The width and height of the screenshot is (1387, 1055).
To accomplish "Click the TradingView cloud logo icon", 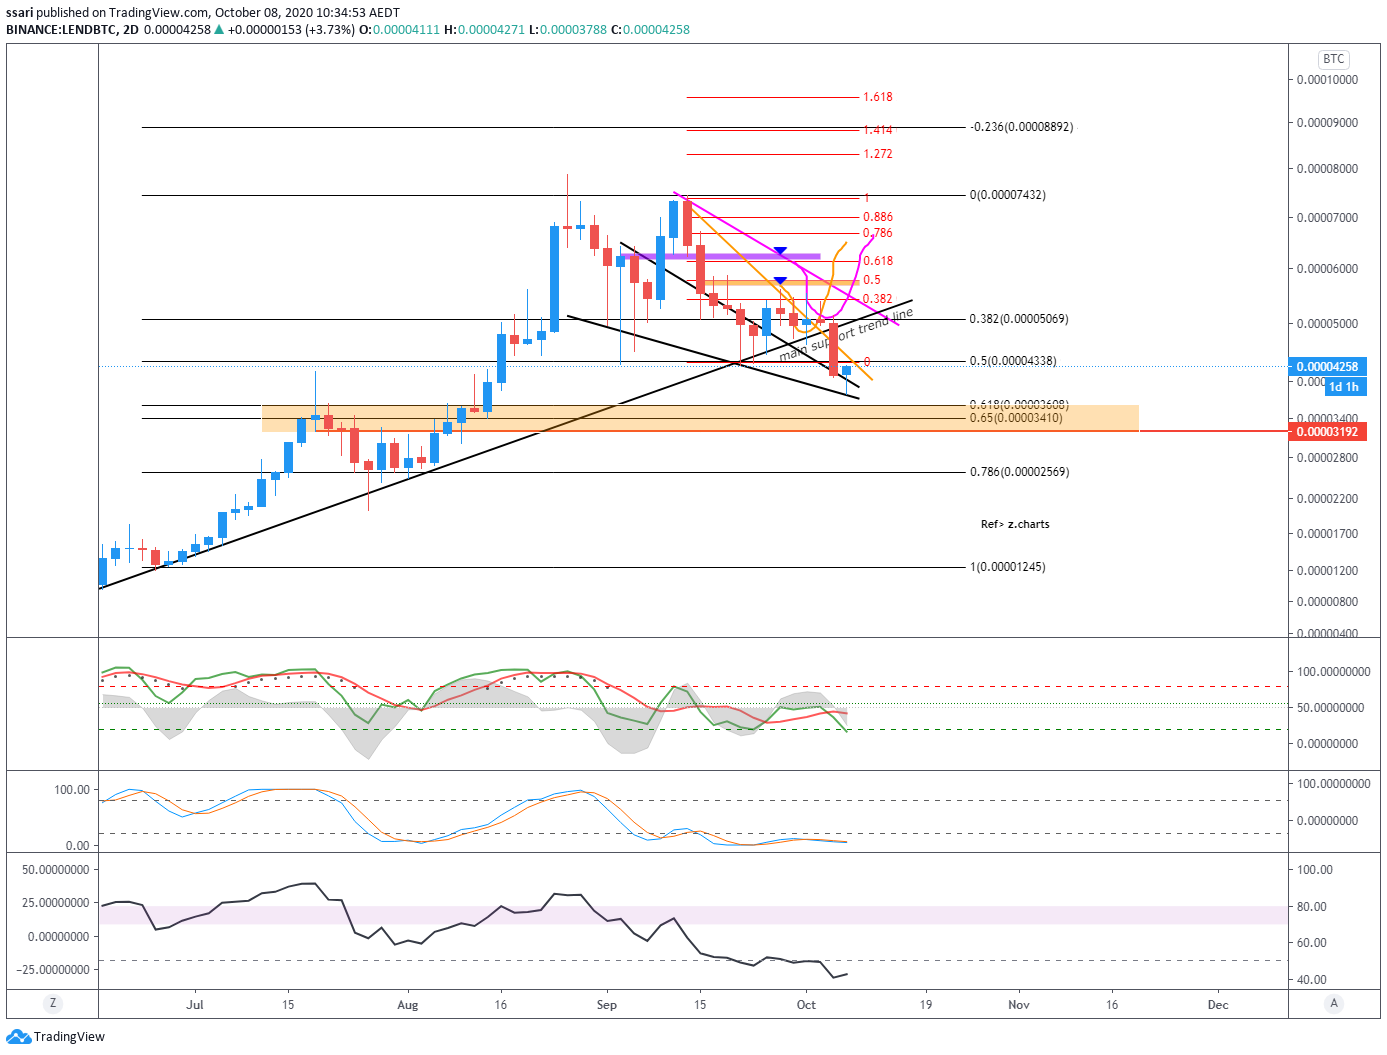I will coord(18,1036).
